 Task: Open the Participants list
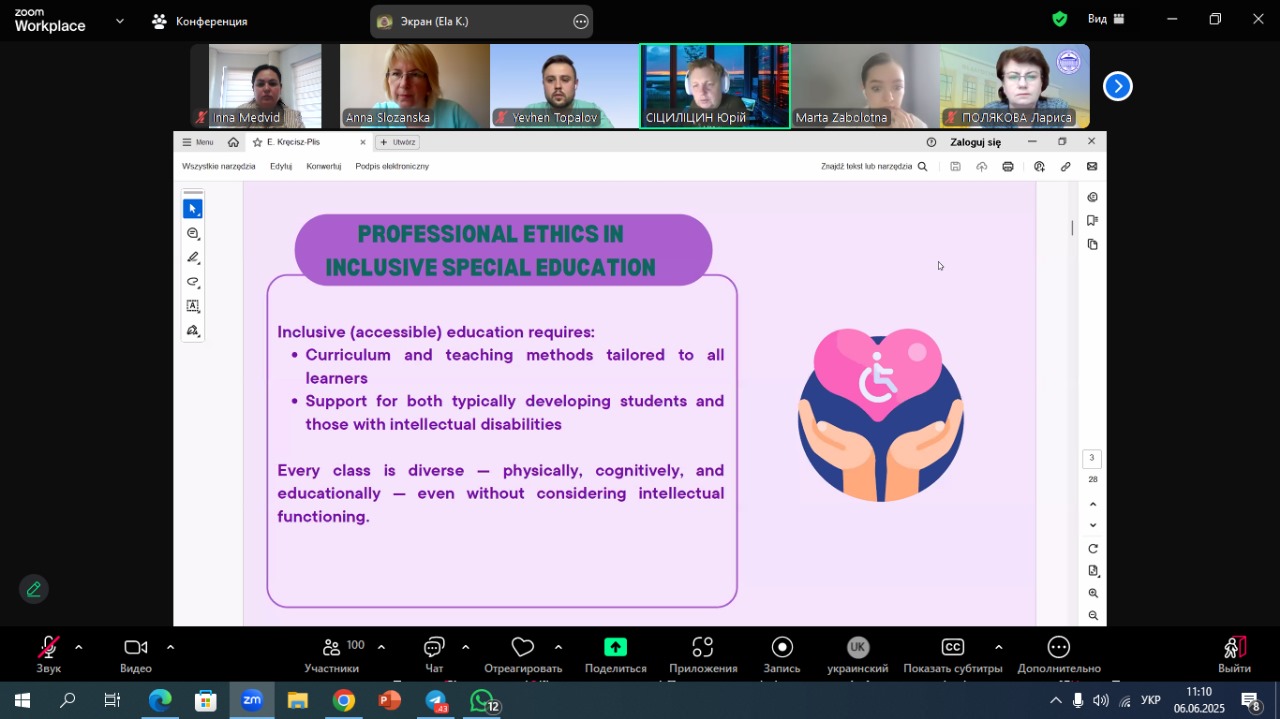(331, 648)
